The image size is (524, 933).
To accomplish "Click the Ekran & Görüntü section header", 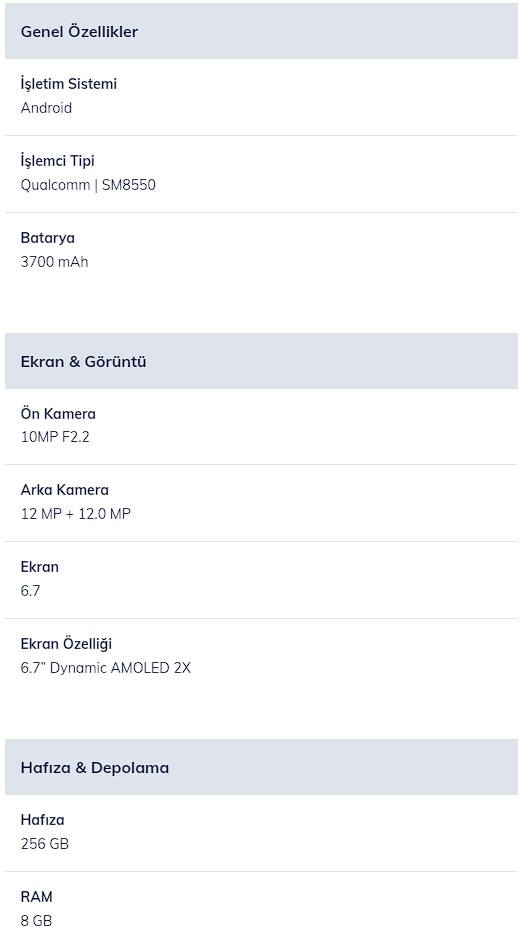I will pyautogui.click(x=261, y=361).
